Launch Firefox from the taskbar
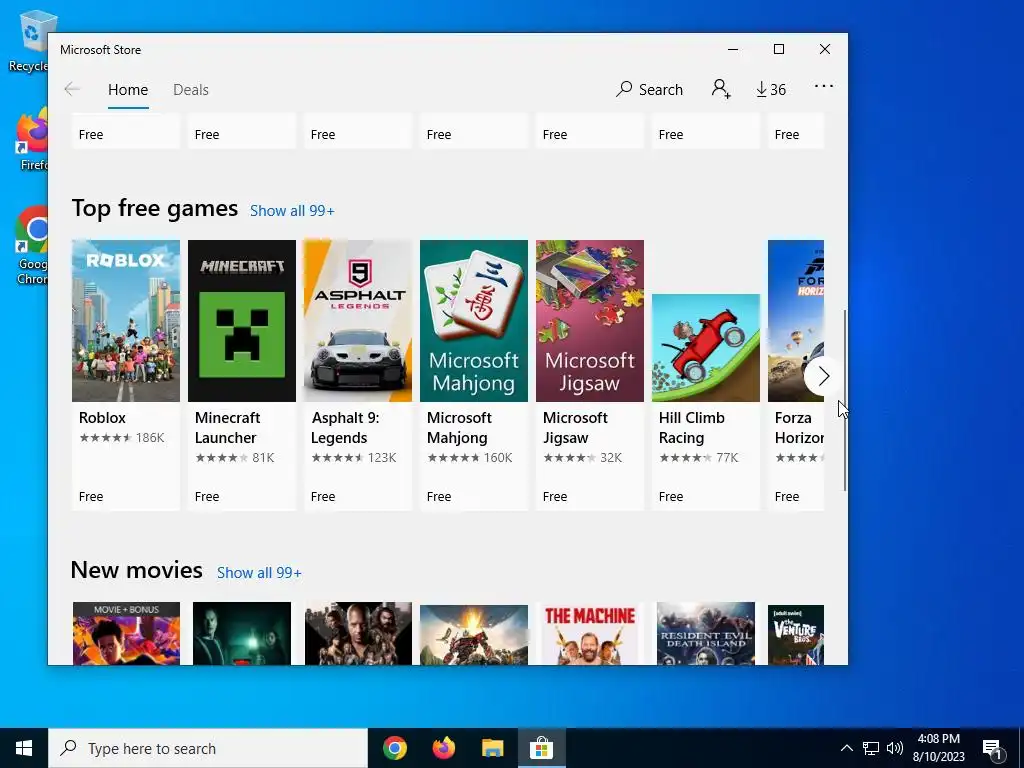Image resolution: width=1024 pixels, height=768 pixels. click(444, 748)
